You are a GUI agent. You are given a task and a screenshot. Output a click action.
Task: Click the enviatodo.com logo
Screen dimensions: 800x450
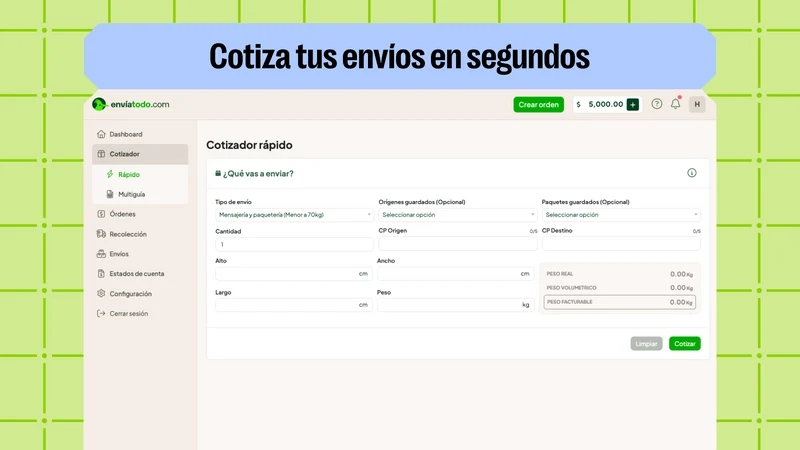click(x=131, y=104)
